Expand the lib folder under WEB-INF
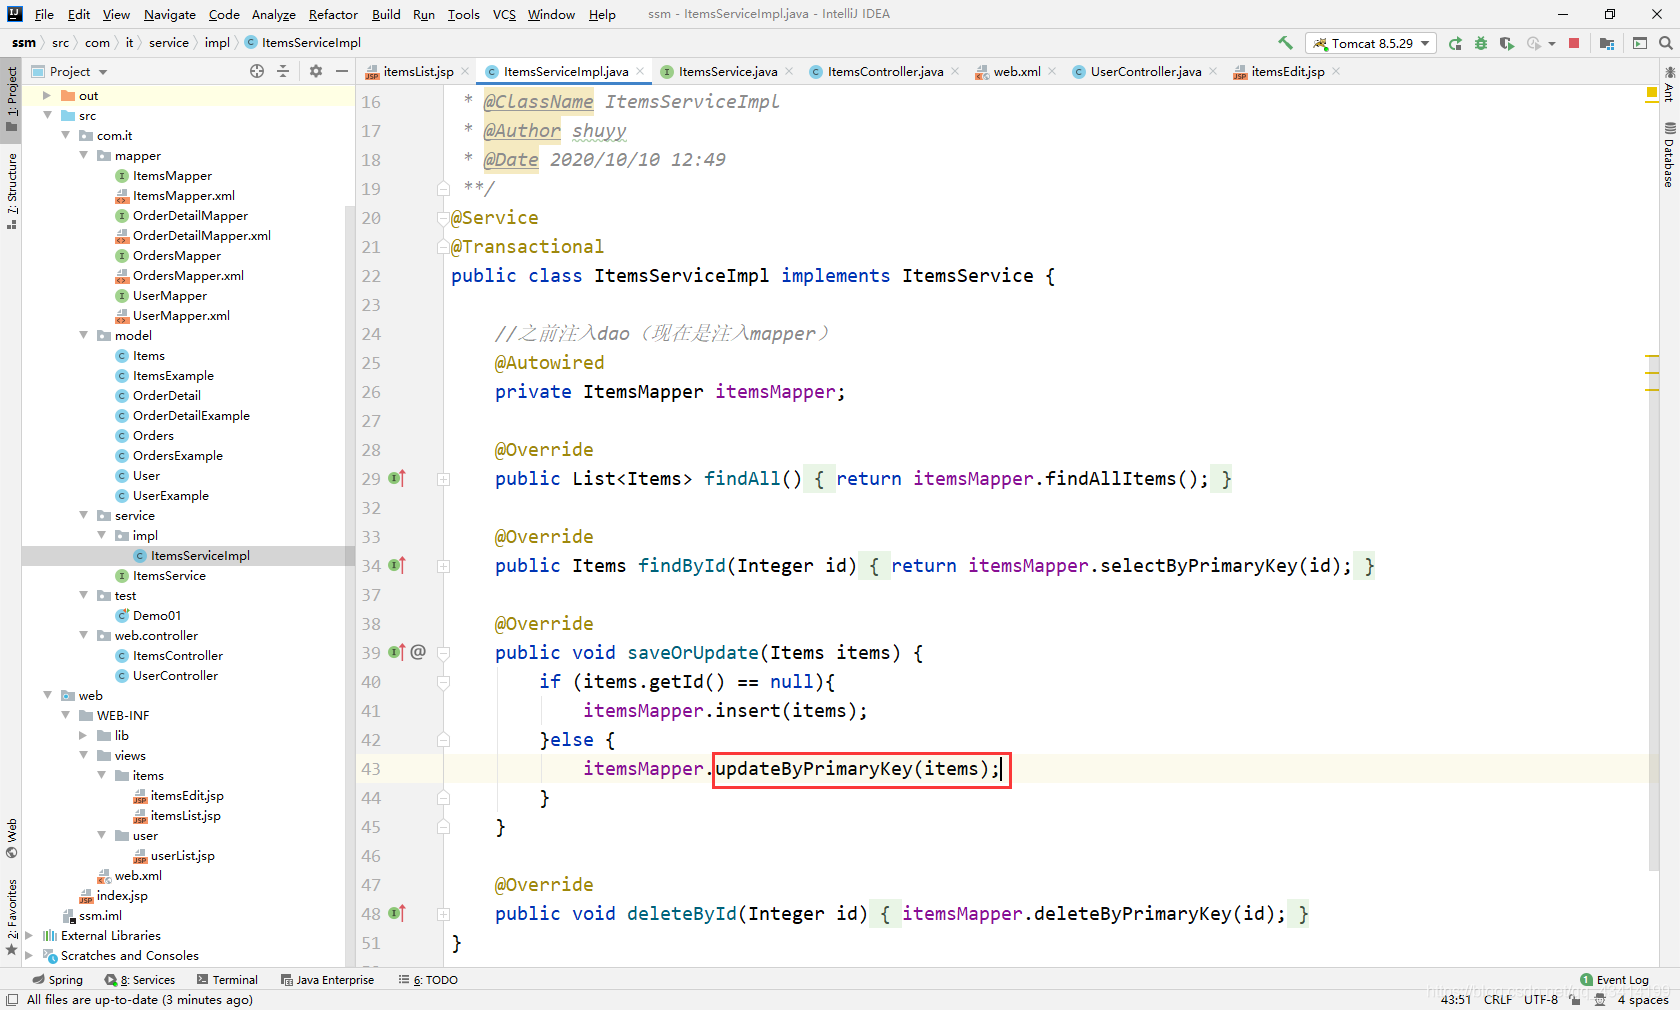1680x1010 pixels. [x=84, y=735]
